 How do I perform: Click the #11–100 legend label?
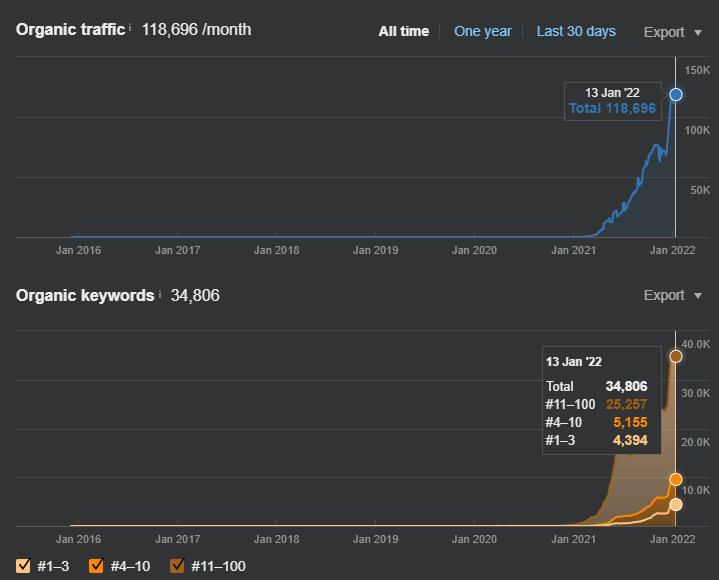point(218,566)
